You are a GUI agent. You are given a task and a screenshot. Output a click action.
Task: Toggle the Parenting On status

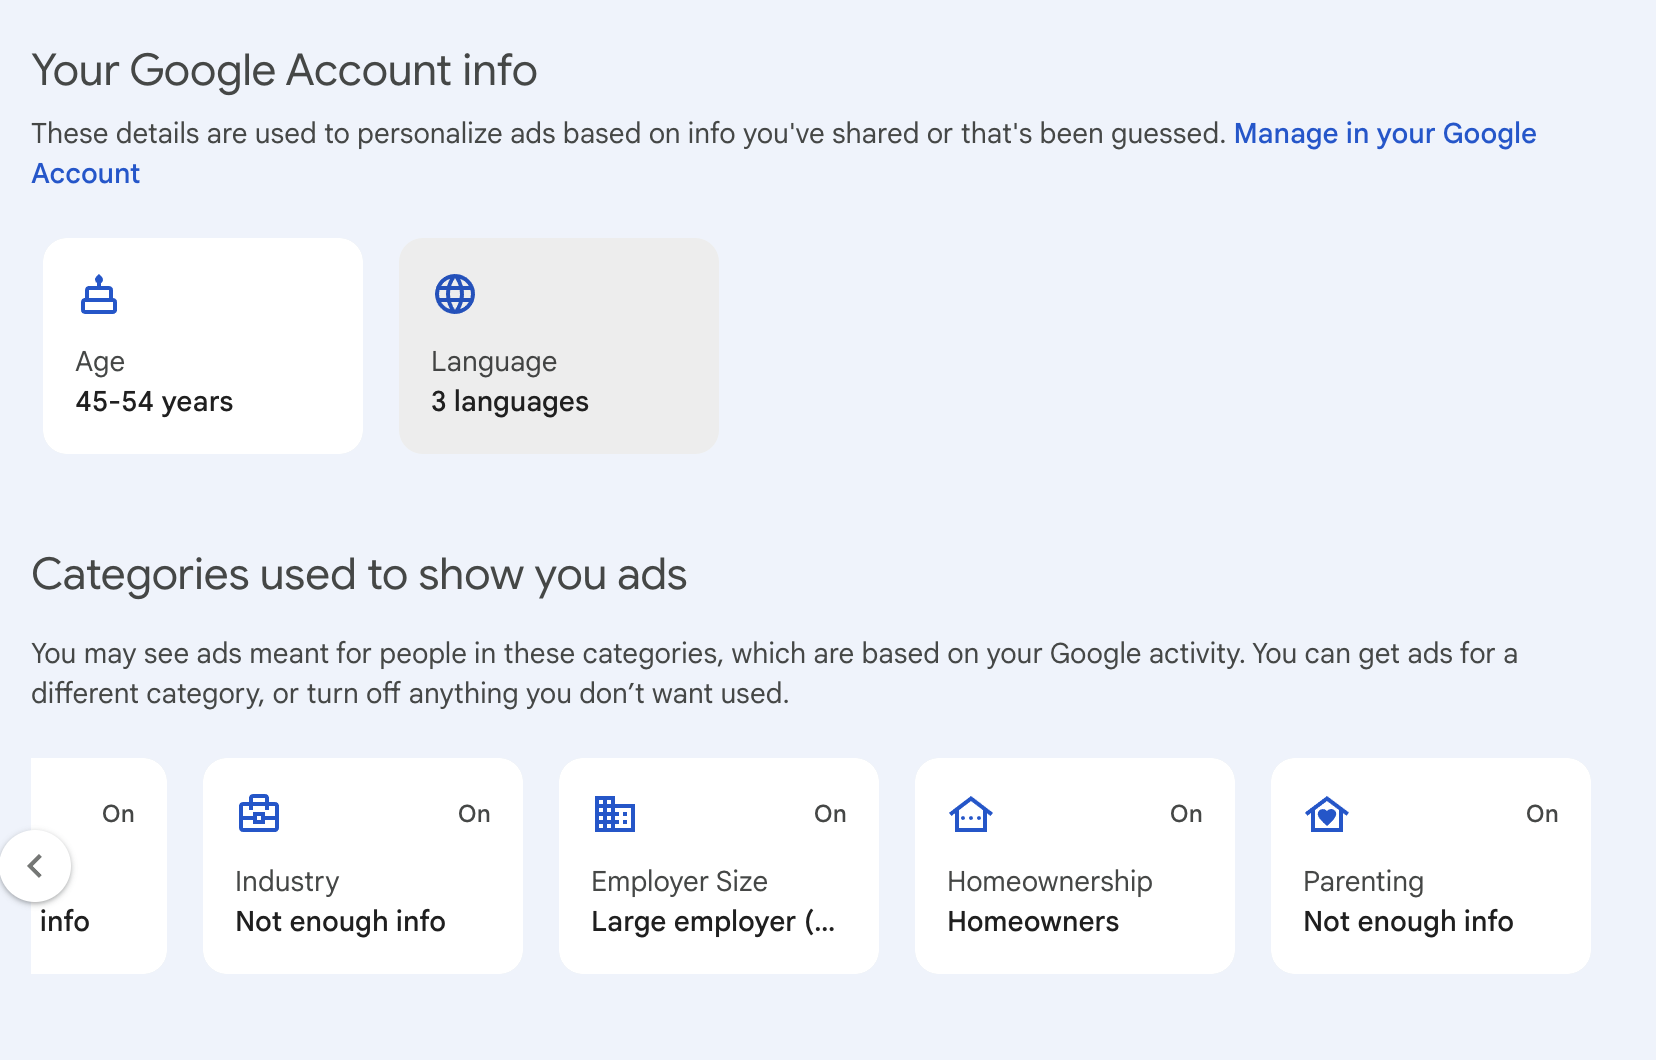(x=1542, y=814)
